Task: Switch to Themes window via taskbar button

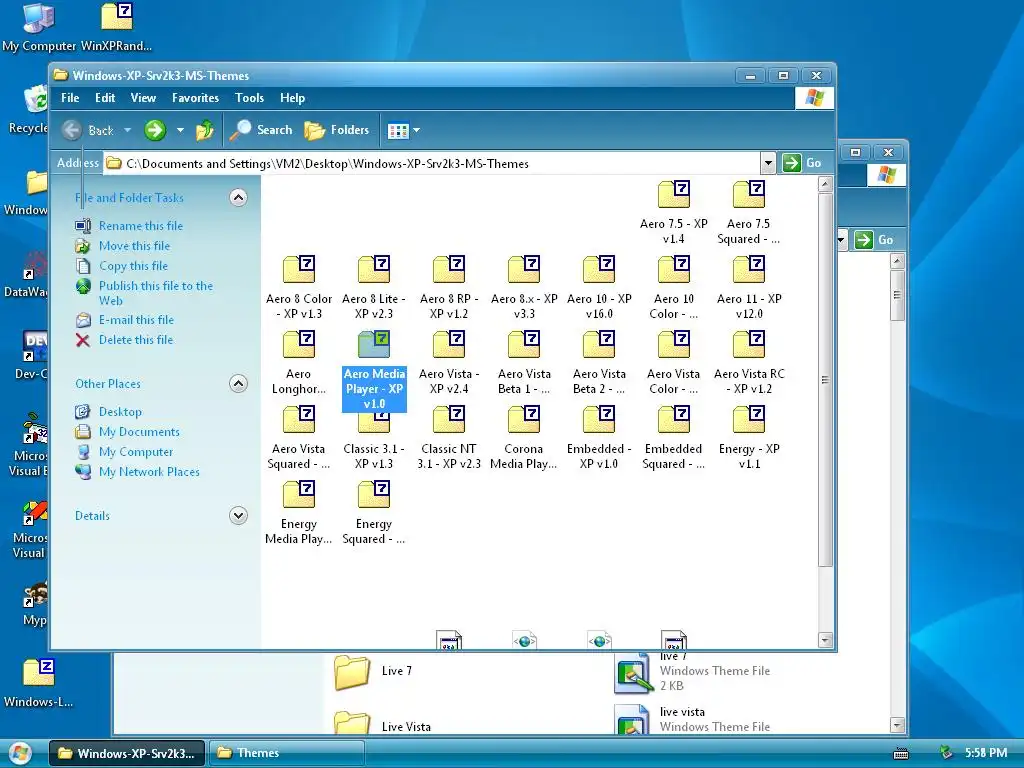Action: (x=286, y=753)
